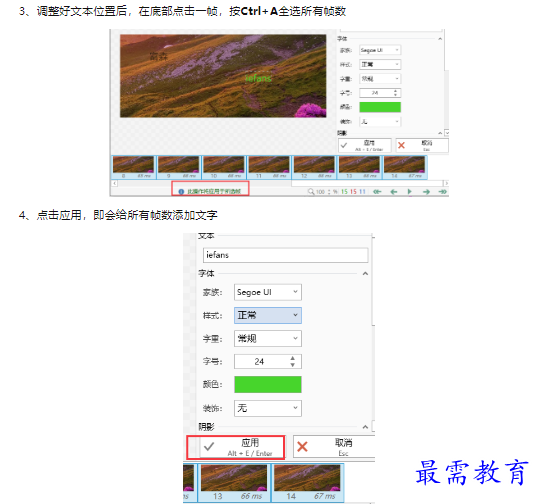Select frame 13 (66 ms) in lower timeline

coord(234,483)
